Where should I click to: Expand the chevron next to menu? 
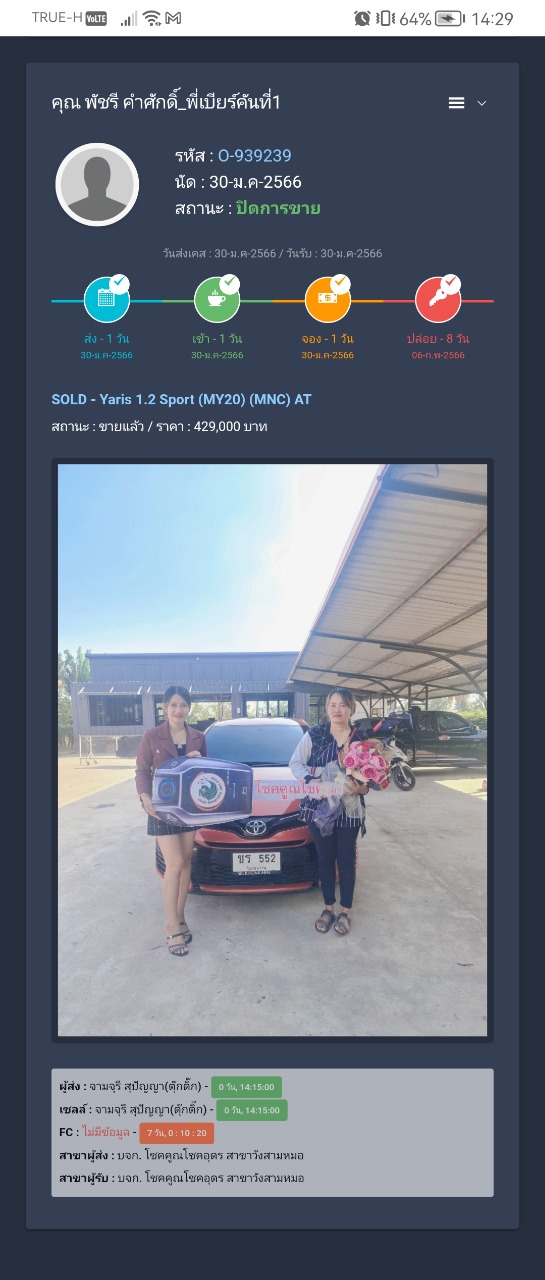[x=482, y=103]
